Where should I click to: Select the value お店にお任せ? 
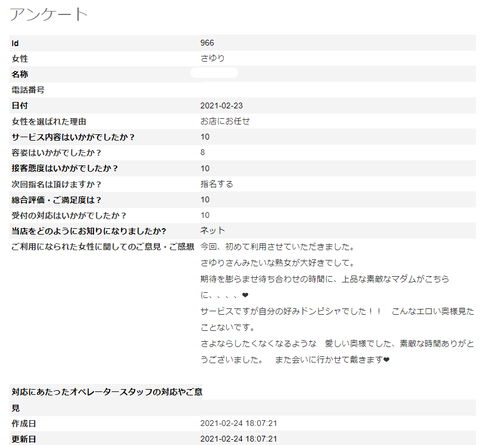tap(225, 121)
